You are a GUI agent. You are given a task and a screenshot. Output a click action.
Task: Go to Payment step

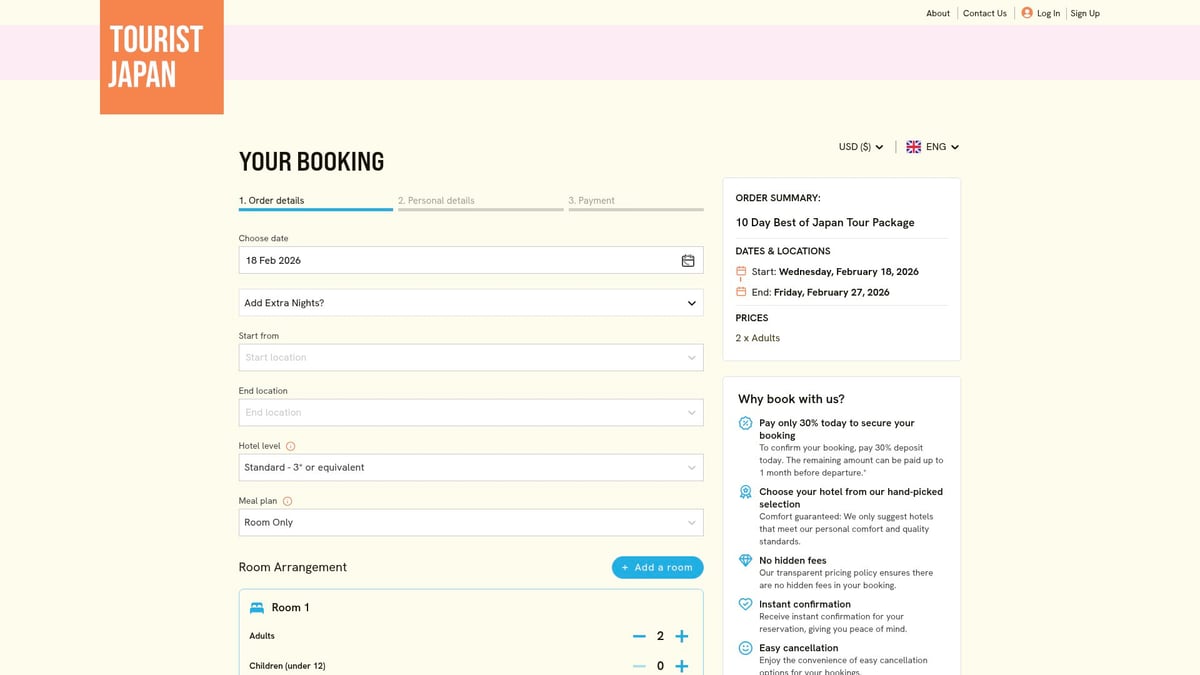592,201
